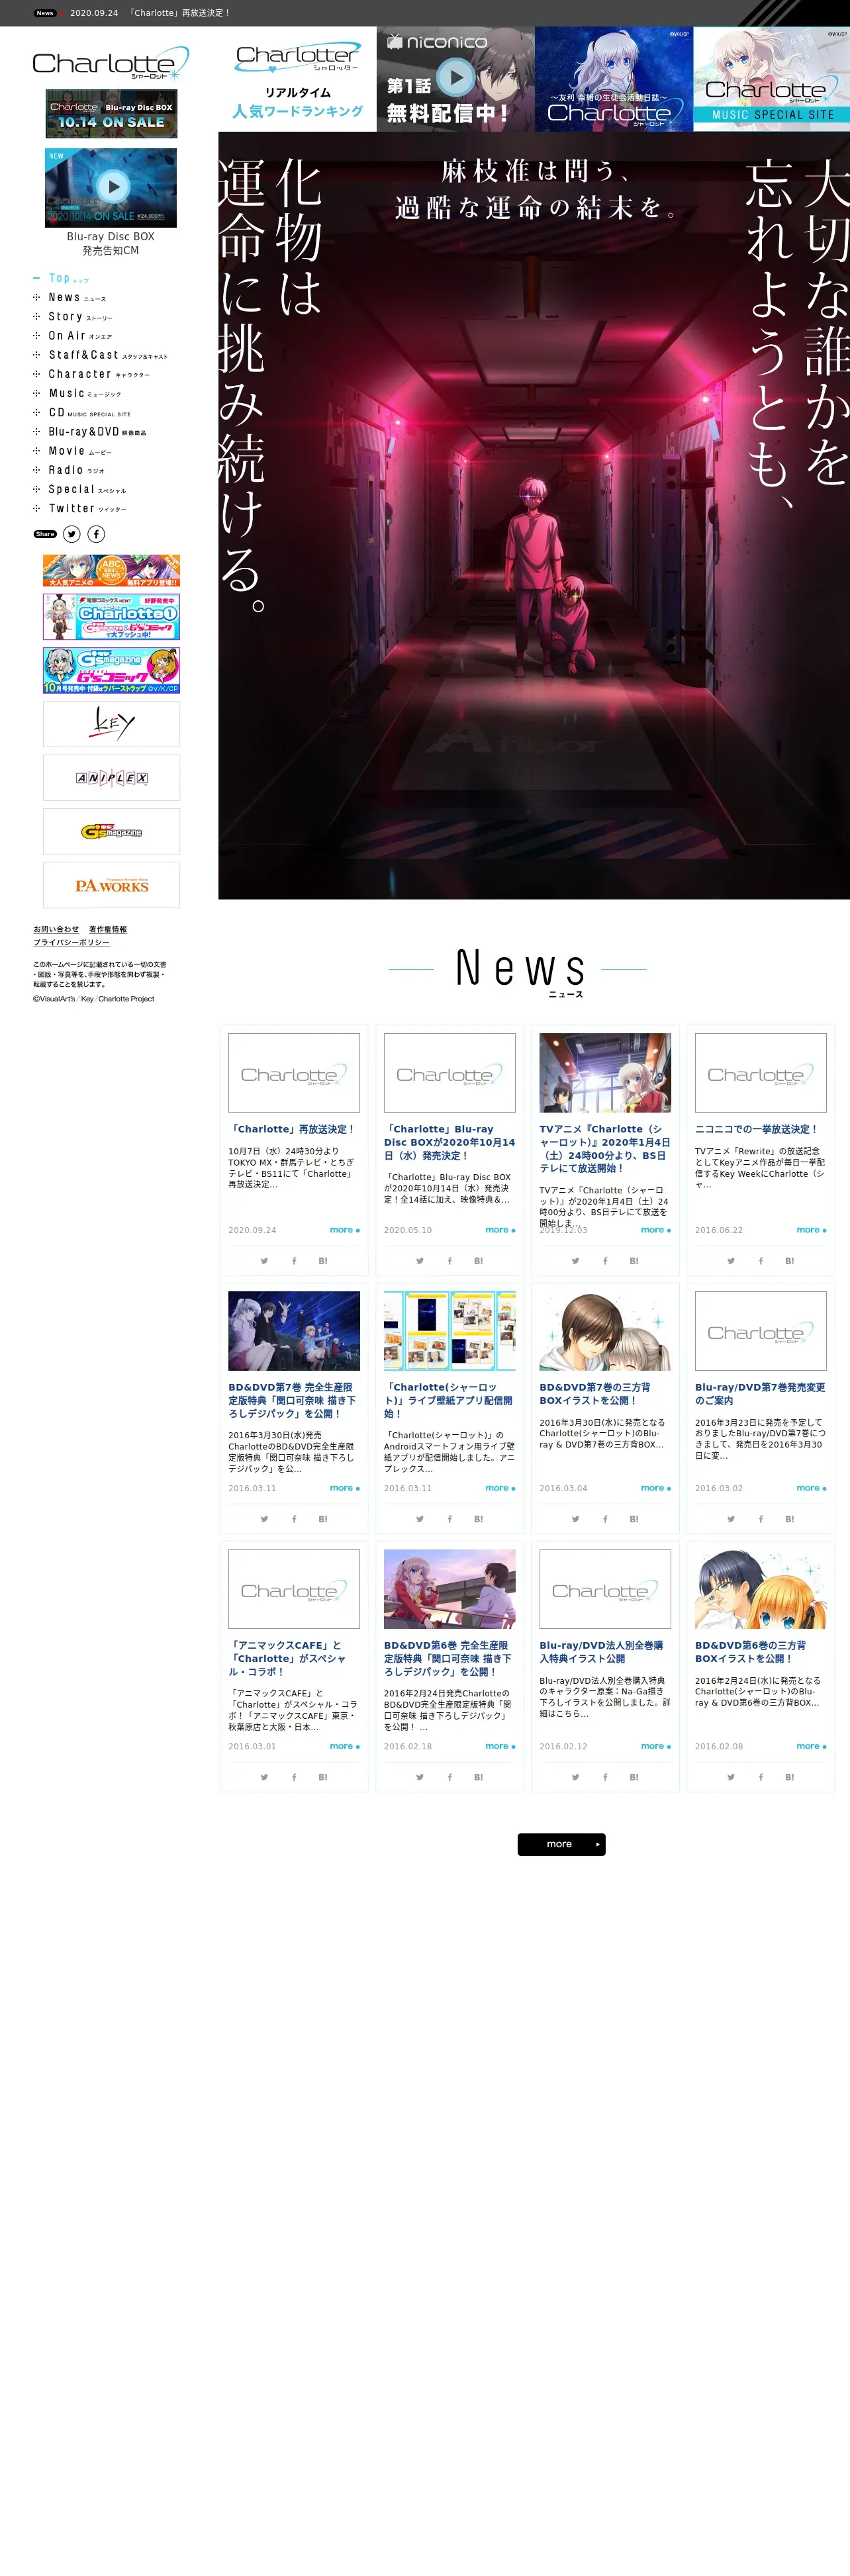Open the Tomori Nao student council diary banner
The height and width of the screenshot is (2576, 850).
(x=614, y=79)
